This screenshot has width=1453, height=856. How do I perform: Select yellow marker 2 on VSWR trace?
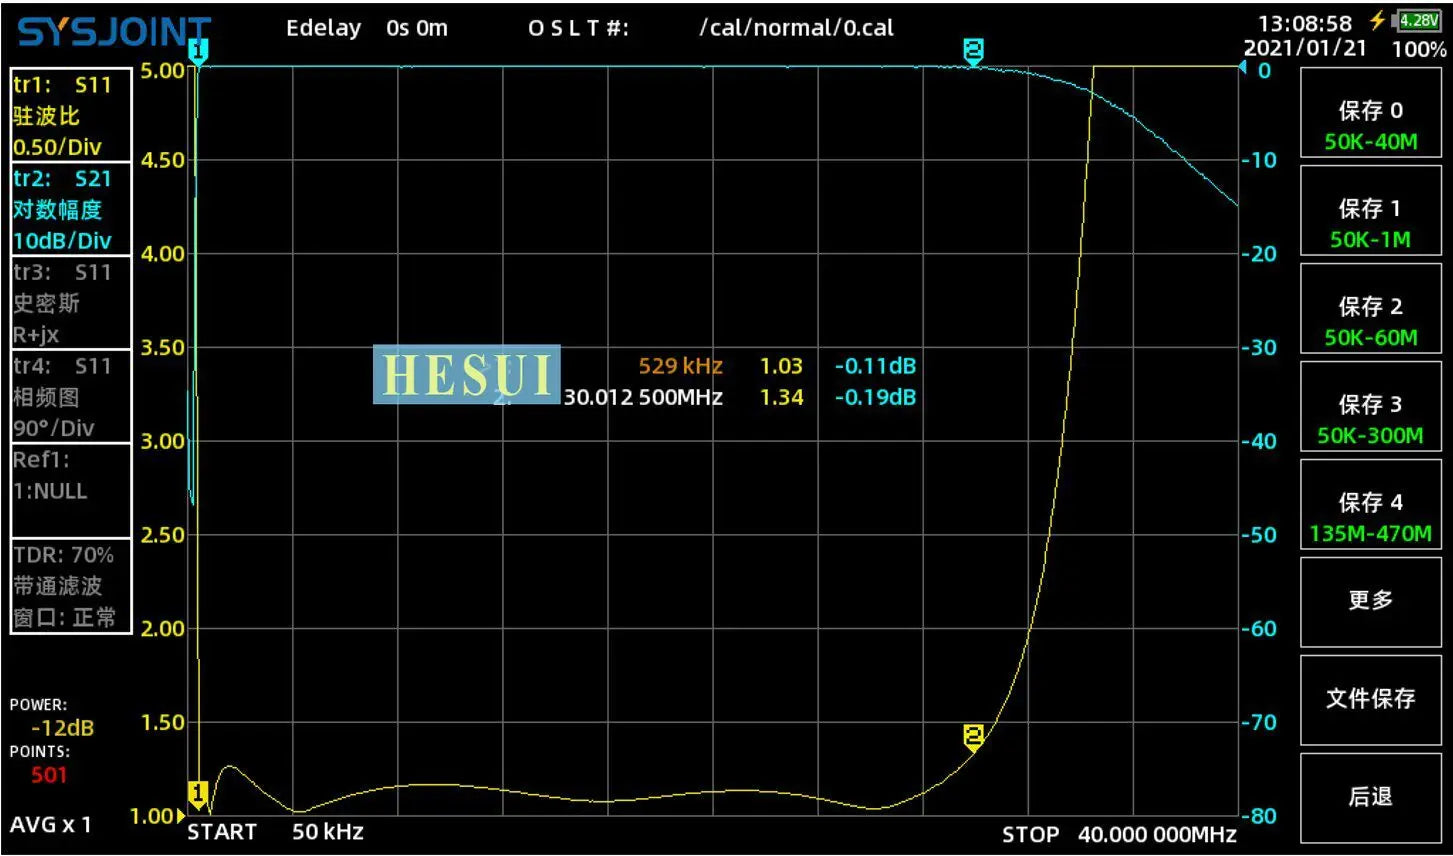(x=973, y=739)
